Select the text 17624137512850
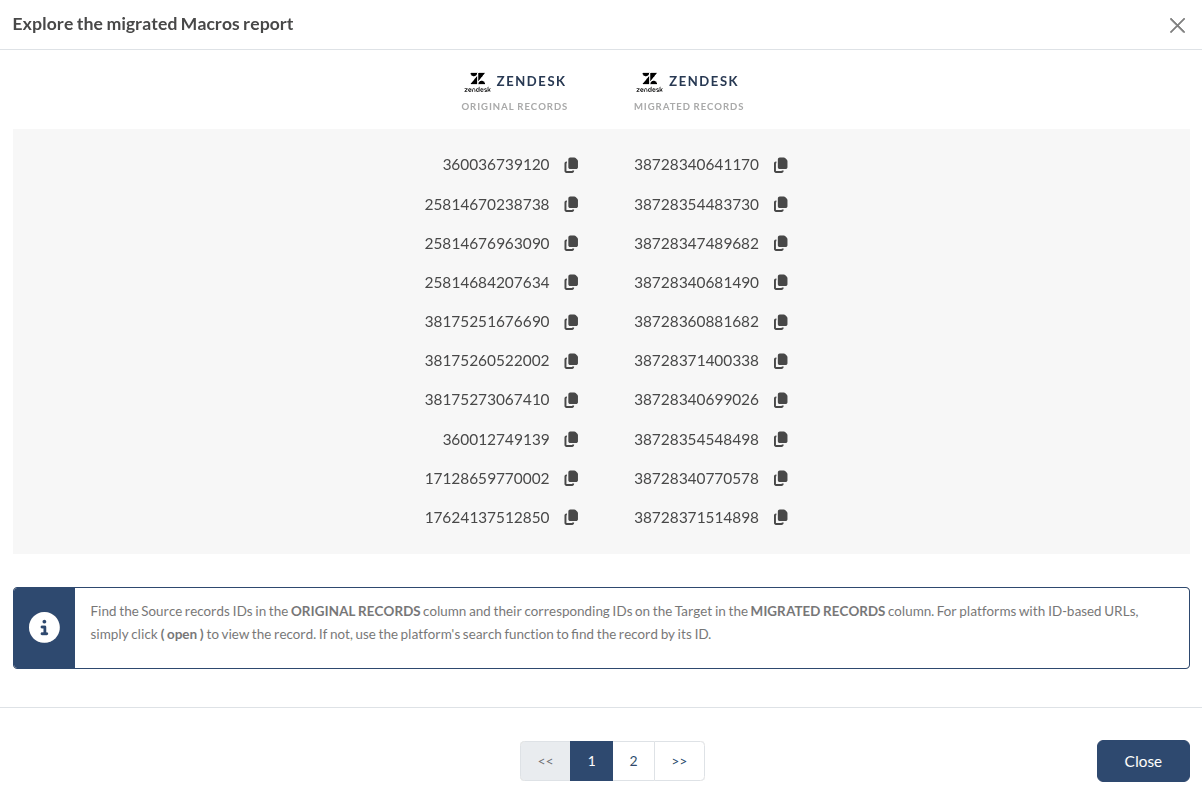Viewport: 1202px width, 807px height. click(x=487, y=518)
